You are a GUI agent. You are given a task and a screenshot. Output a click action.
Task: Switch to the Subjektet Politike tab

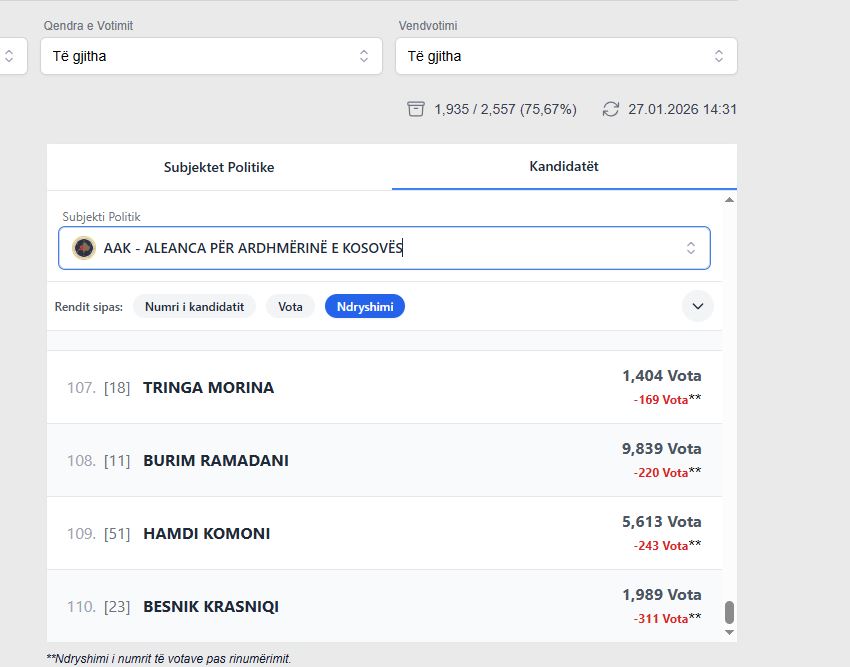coord(219,167)
